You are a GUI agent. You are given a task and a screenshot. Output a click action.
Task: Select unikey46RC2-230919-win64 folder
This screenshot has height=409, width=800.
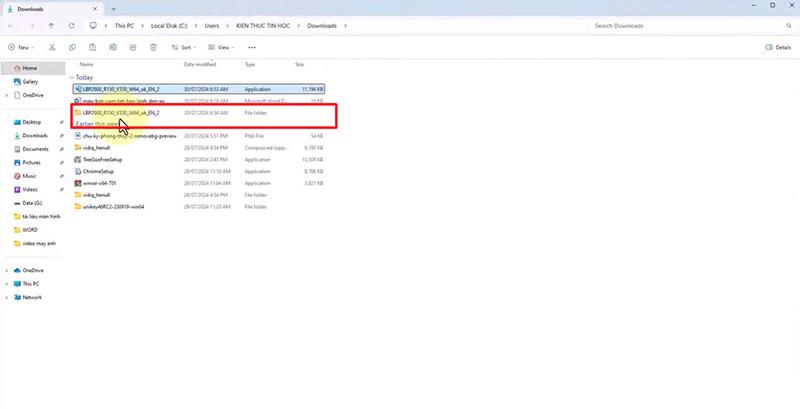[198, 207]
